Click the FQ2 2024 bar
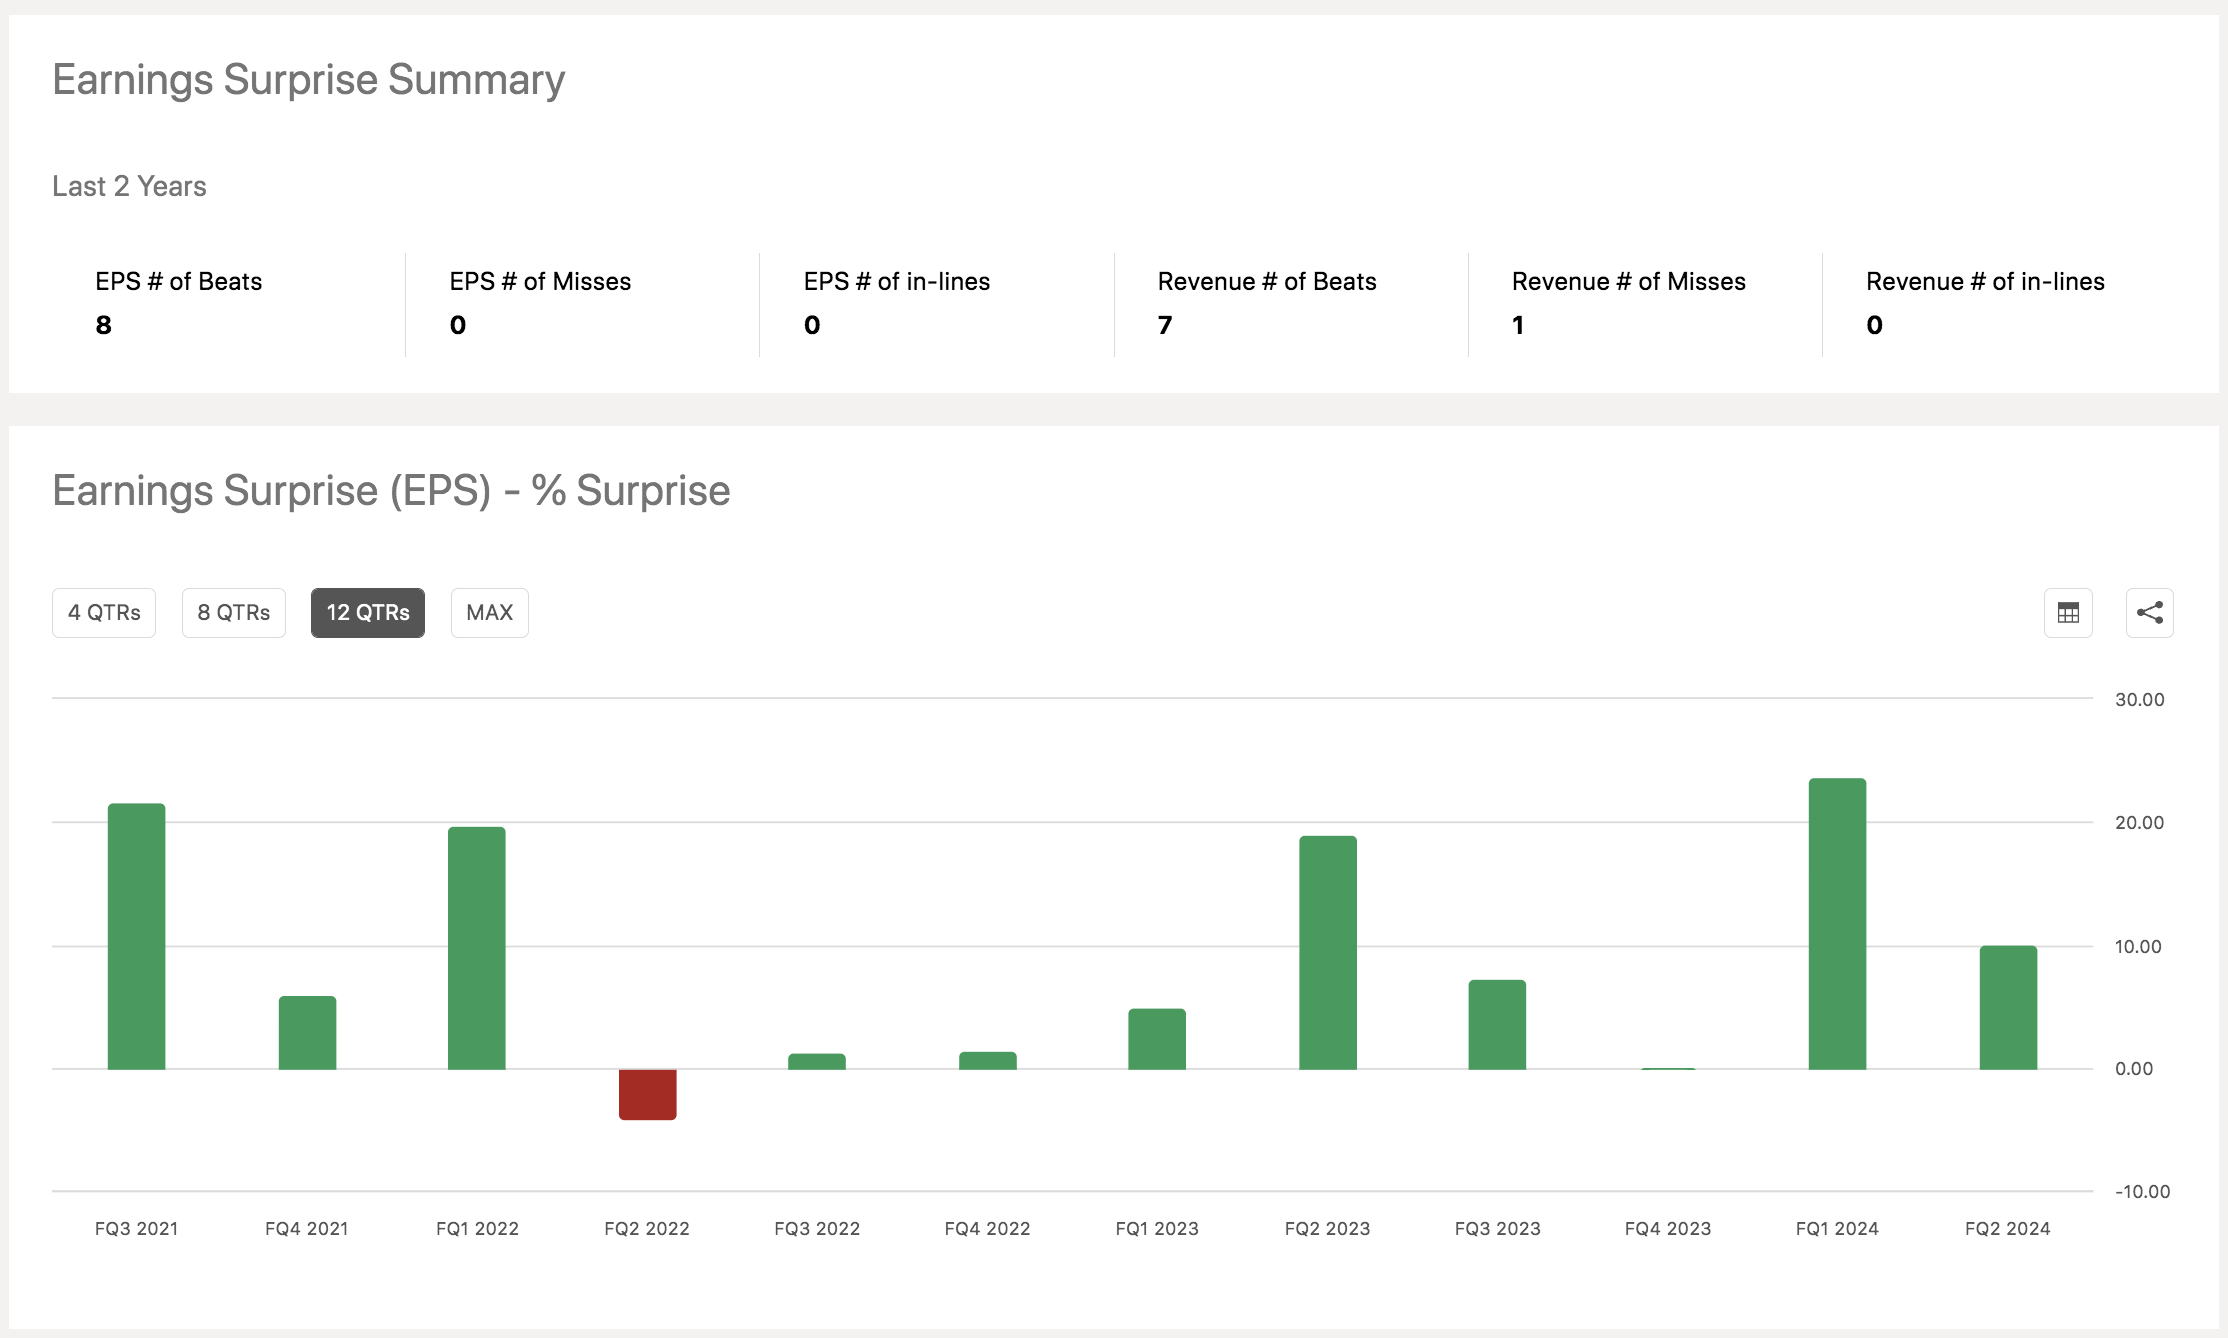The image size is (2228, 1338). 2008,1007
